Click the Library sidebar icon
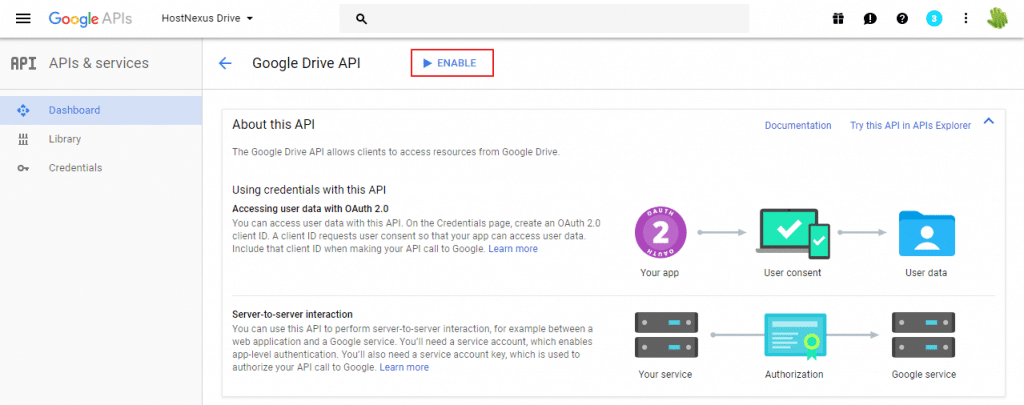The image size is (1024, 405). pos(23,139)
